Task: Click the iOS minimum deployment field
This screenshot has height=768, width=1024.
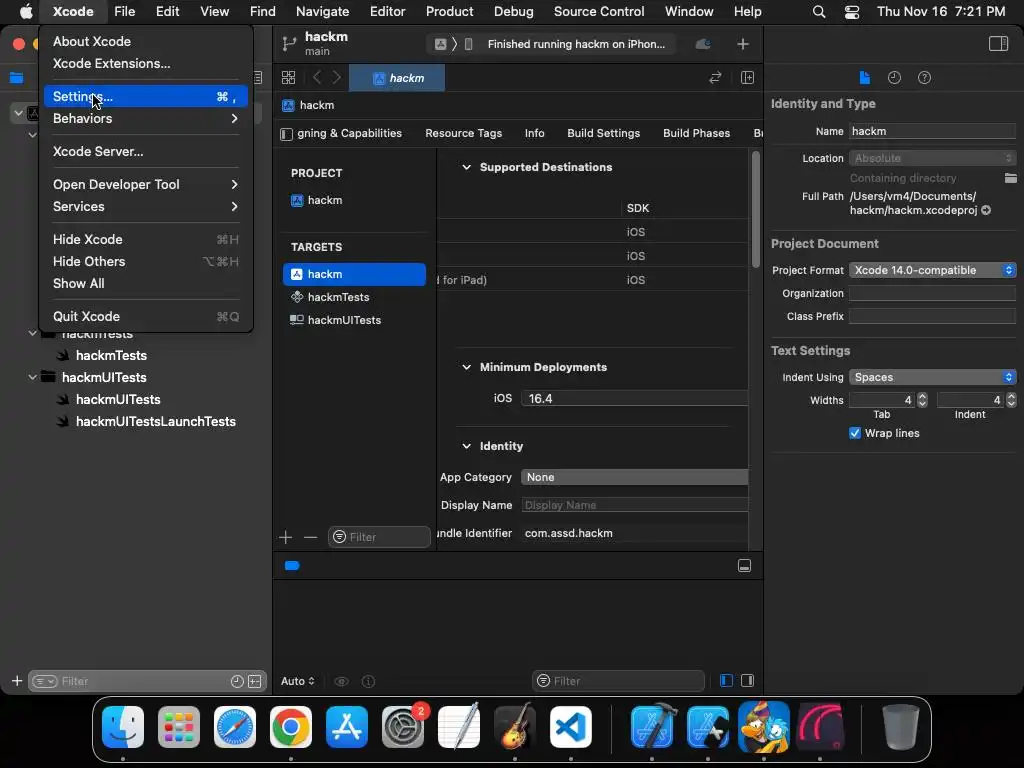Action: click(x=635, y=398)
